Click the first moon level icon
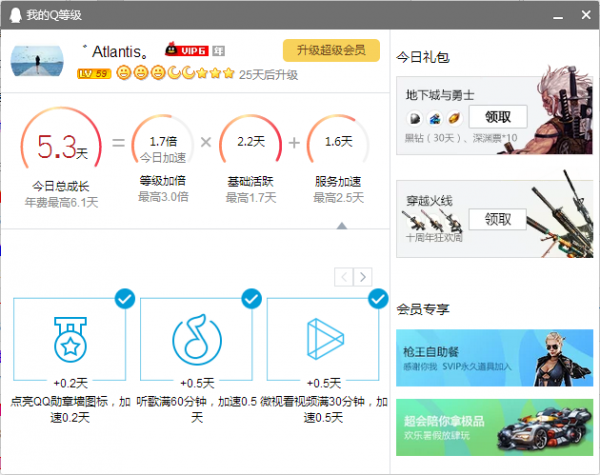The width and height of the screenshot is (600, 475). [x=174, y=72]
